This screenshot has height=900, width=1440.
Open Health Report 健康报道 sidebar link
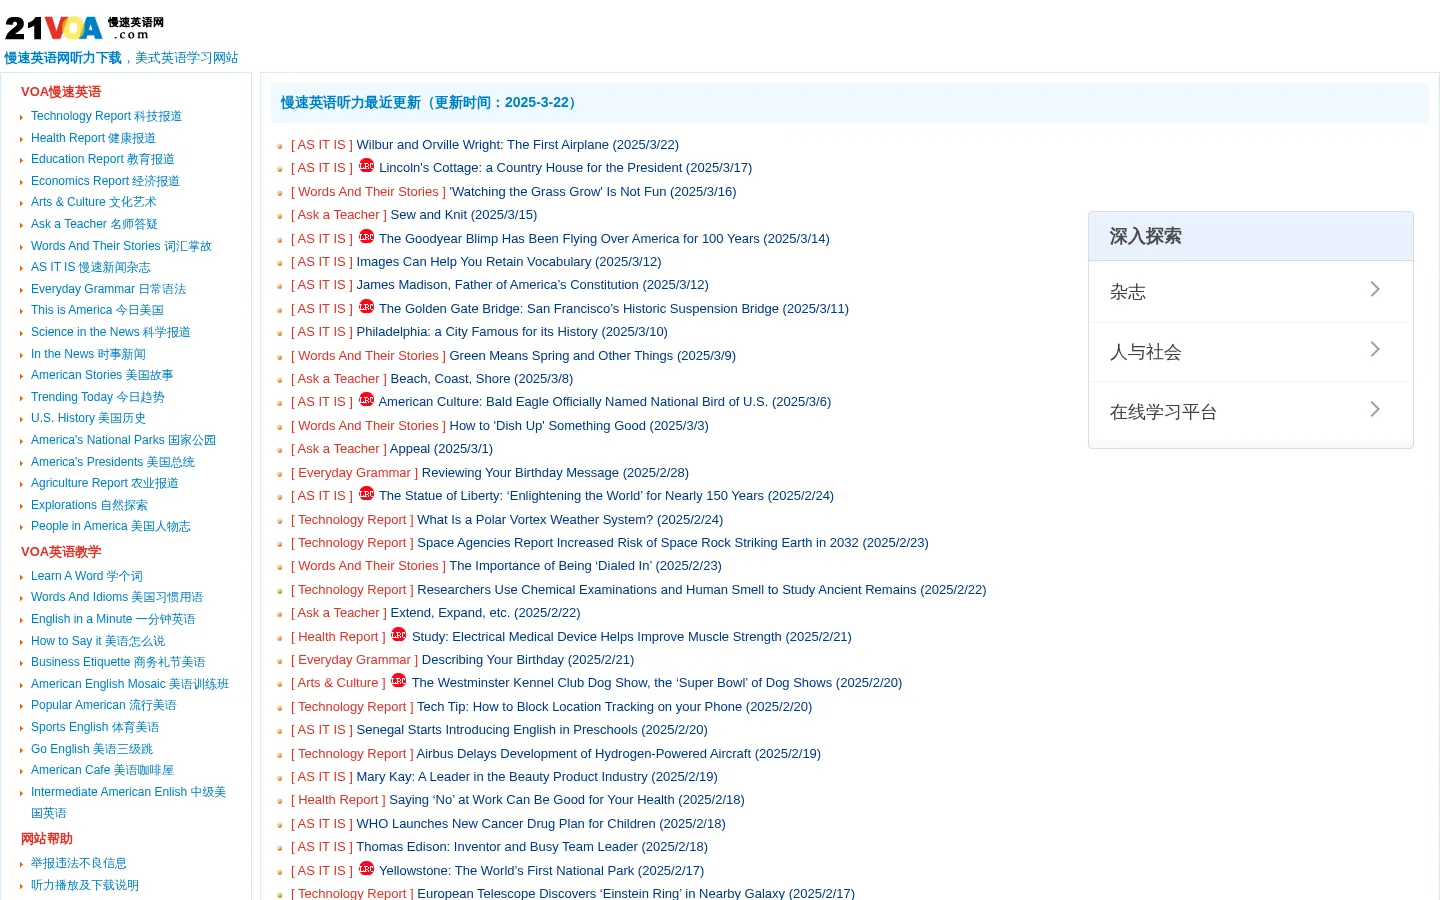tap(93, 138)
